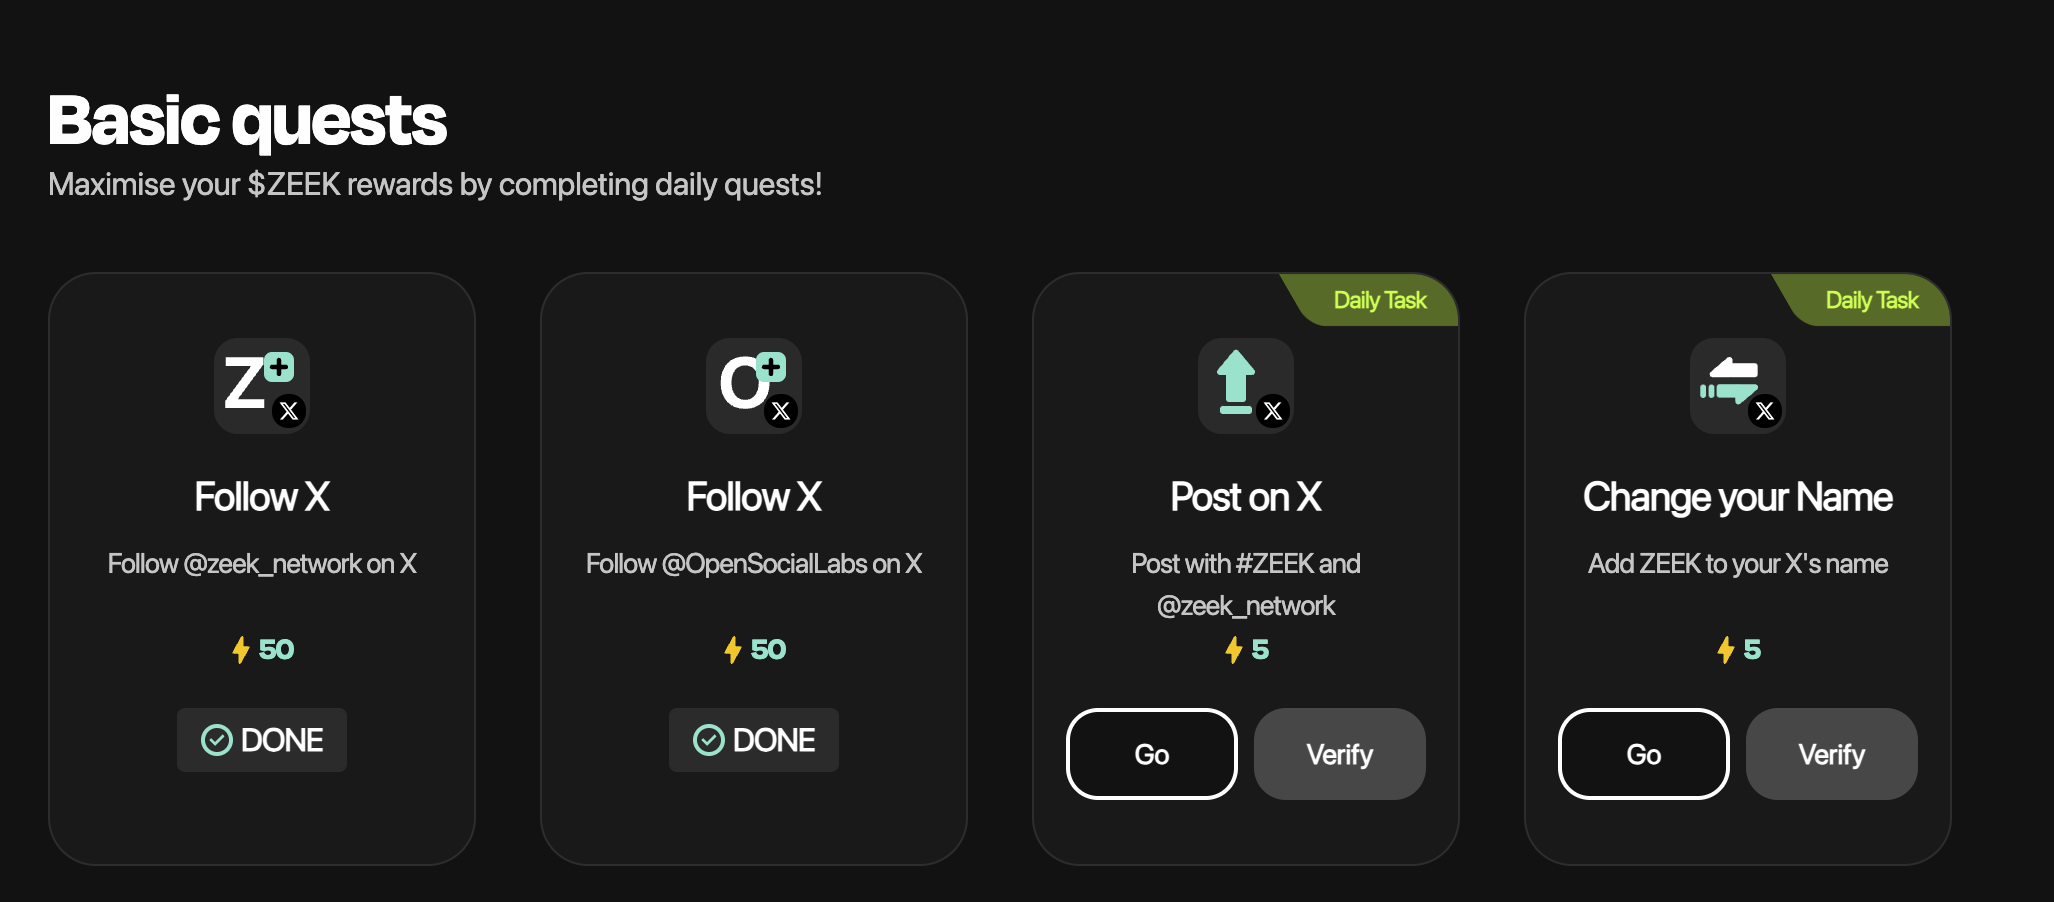Open Go for Change your Name quest
This screenshot has width=2054, height=902.
1644,754
